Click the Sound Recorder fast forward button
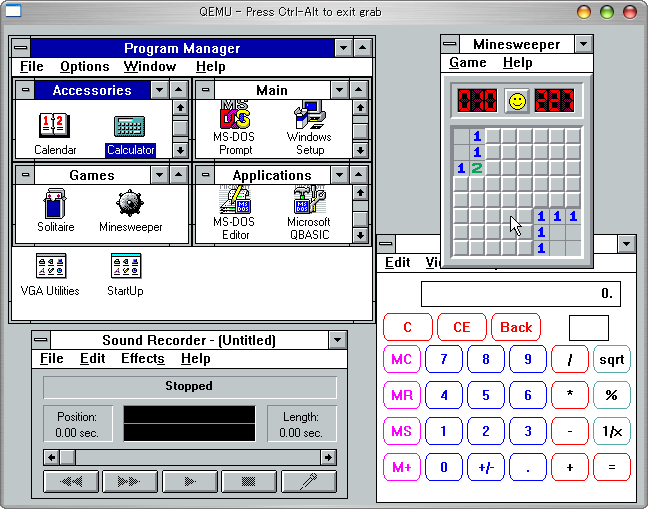The image size is (648, 509). click(130, 481)
